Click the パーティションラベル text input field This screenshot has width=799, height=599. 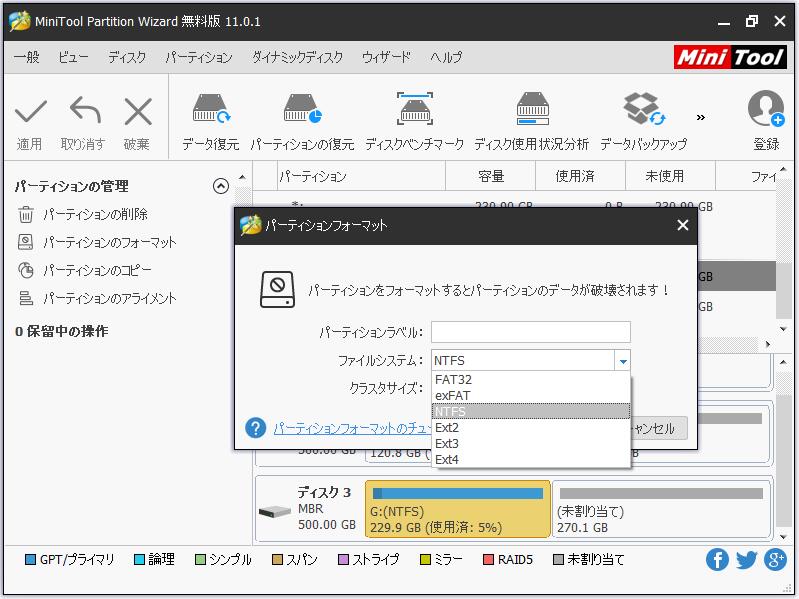click(x=530, y=332)
